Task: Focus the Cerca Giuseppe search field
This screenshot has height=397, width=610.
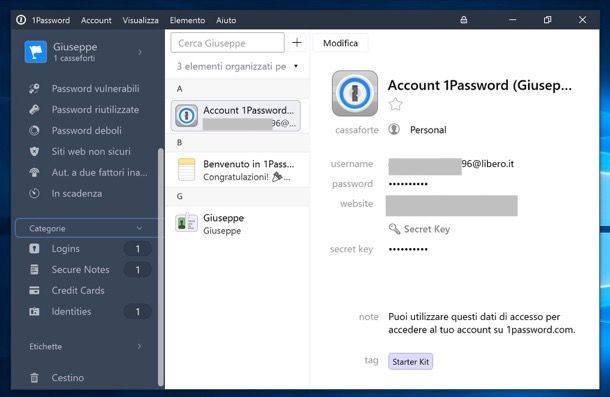Action: click(x=228, y=43)
